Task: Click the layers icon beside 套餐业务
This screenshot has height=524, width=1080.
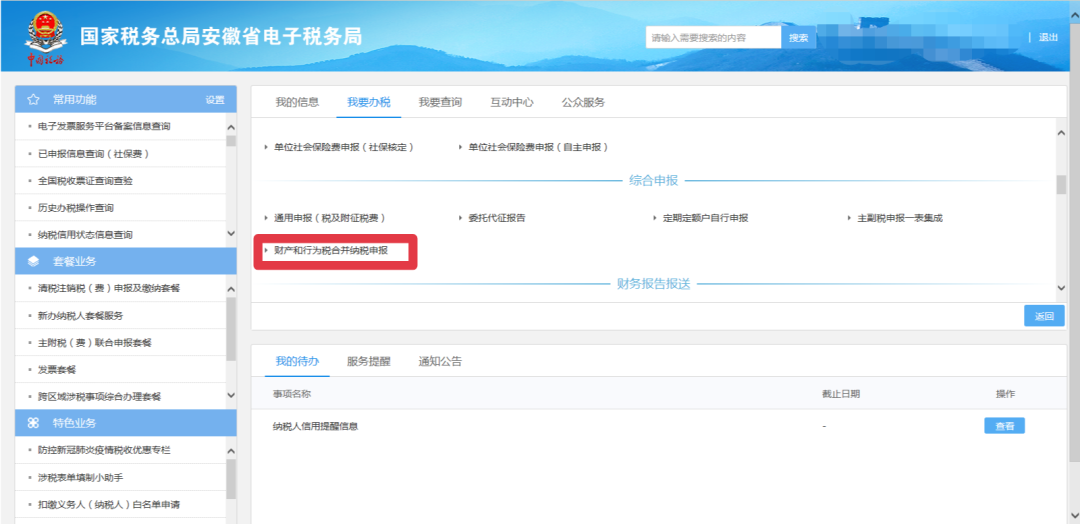Action: click(x=32, y=261)
